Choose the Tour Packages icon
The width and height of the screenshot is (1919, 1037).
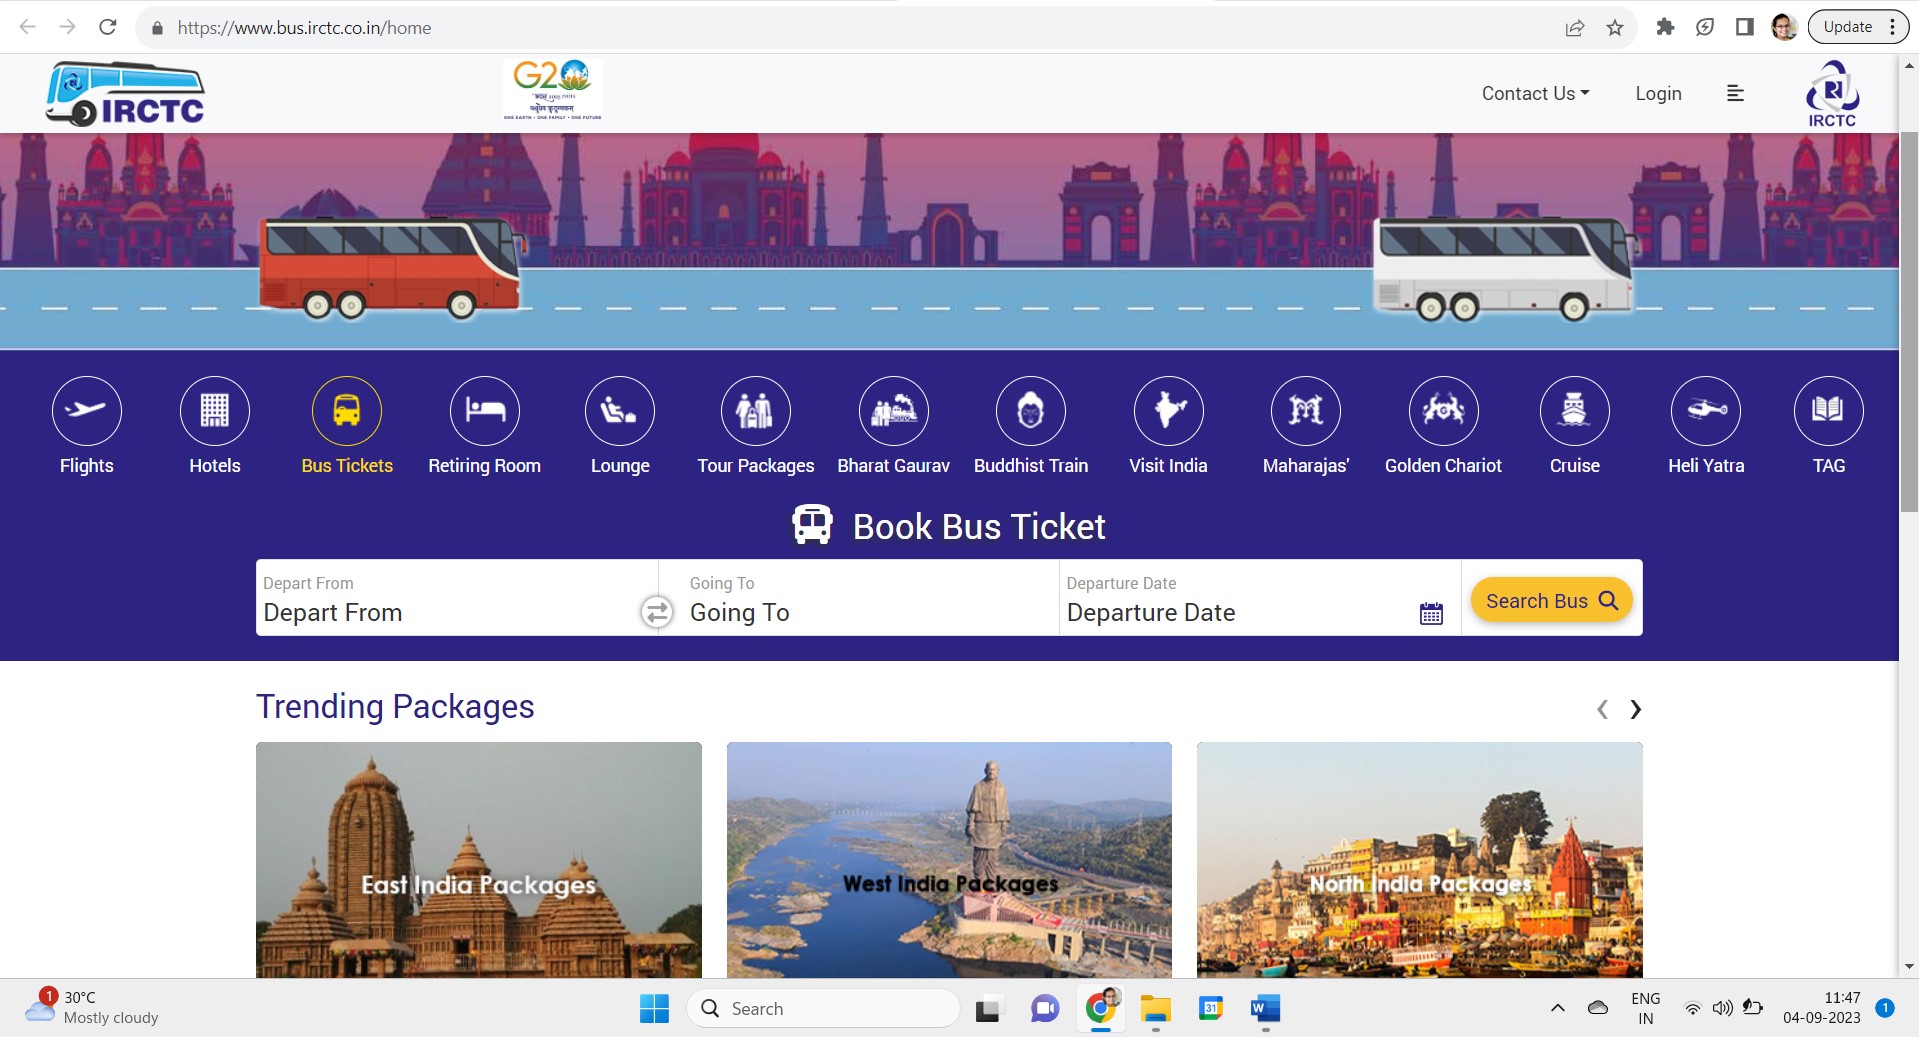(755, 410)
